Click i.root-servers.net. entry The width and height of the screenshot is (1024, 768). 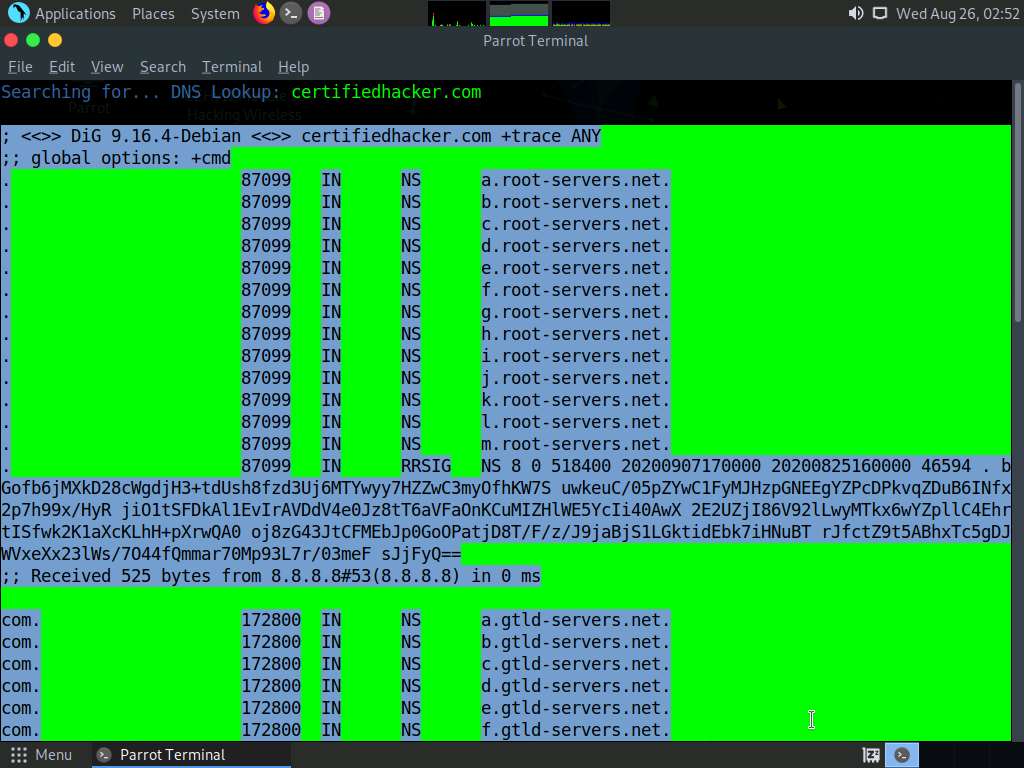575,356
